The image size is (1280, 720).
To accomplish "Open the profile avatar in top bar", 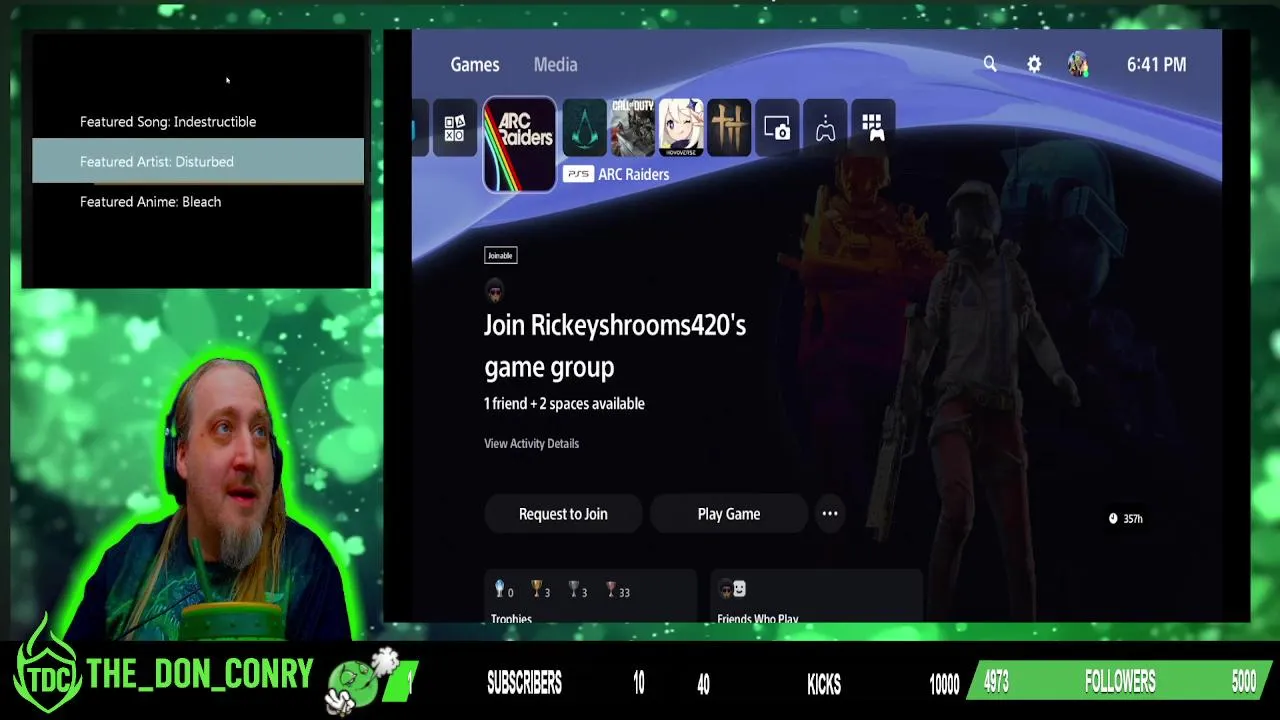I will [x=1077, y=64].
